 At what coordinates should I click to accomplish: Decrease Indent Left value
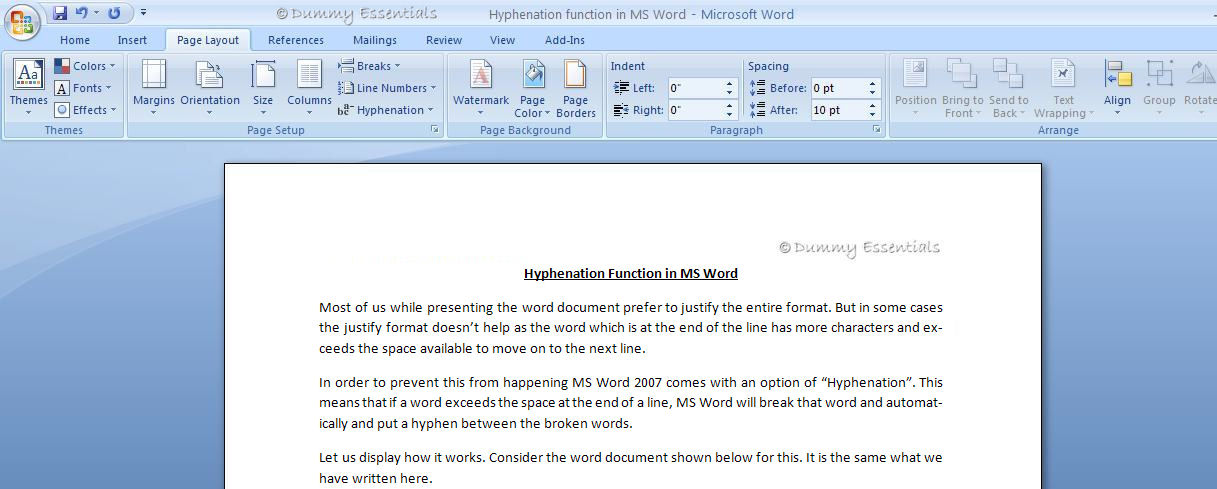pyautogui.click(x=730, y=93)
